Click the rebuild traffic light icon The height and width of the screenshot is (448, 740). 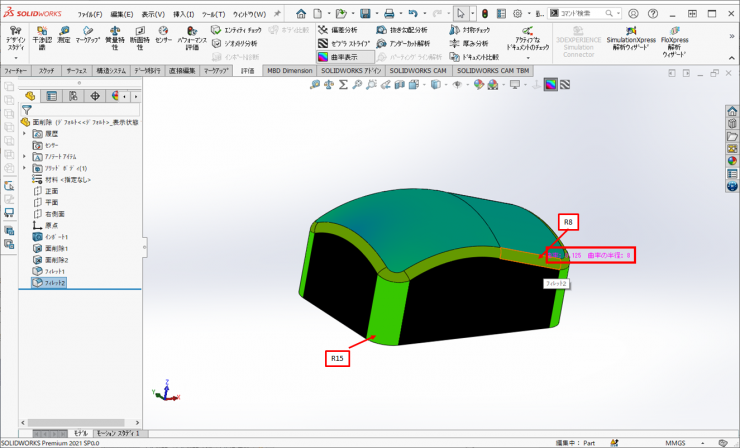tap(486, 13)
